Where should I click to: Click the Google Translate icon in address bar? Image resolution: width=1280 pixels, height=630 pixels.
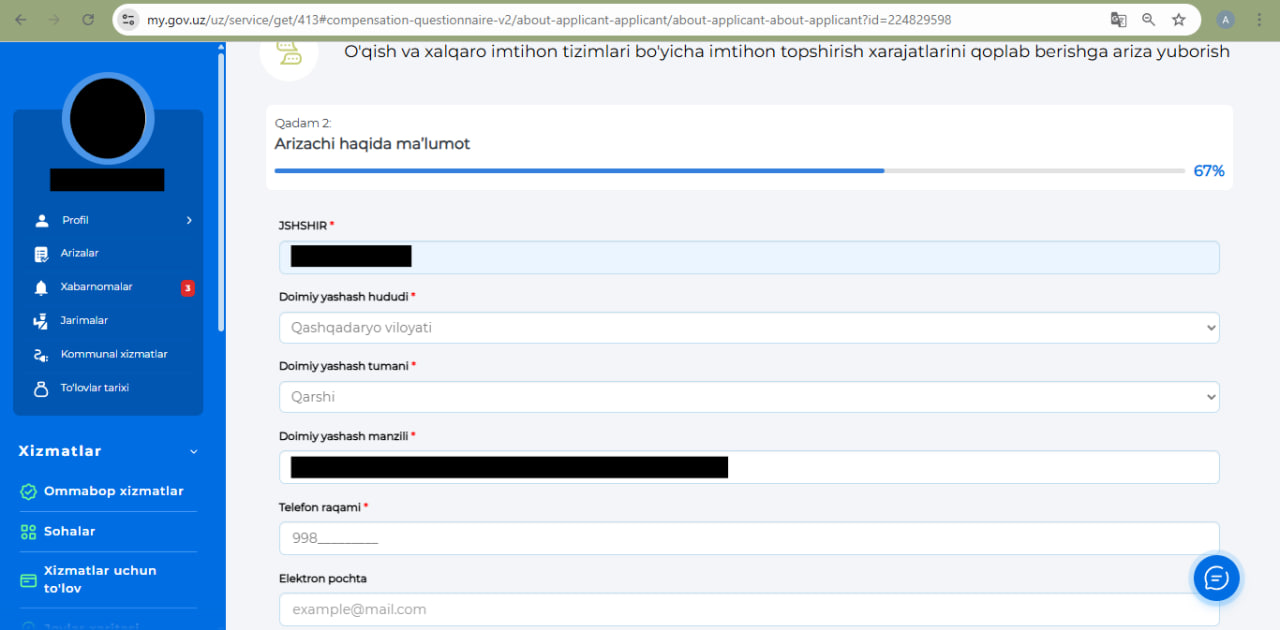tap(1118, 20)
